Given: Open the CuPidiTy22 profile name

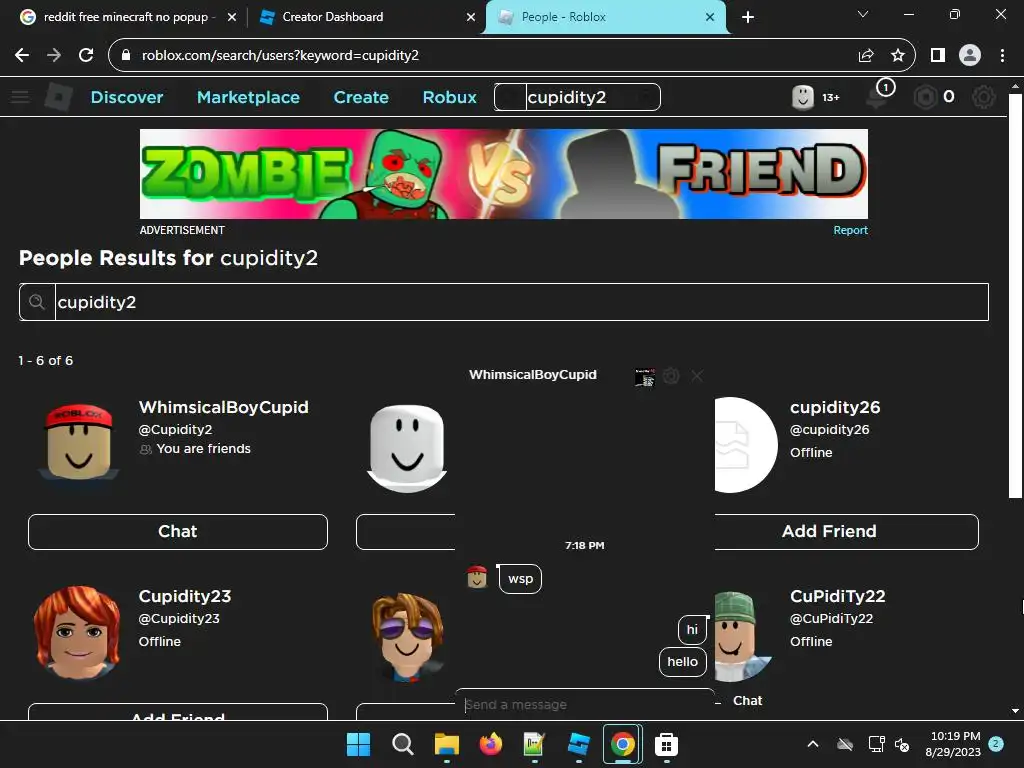Looking at the screenshot, I should click(837, 596).
